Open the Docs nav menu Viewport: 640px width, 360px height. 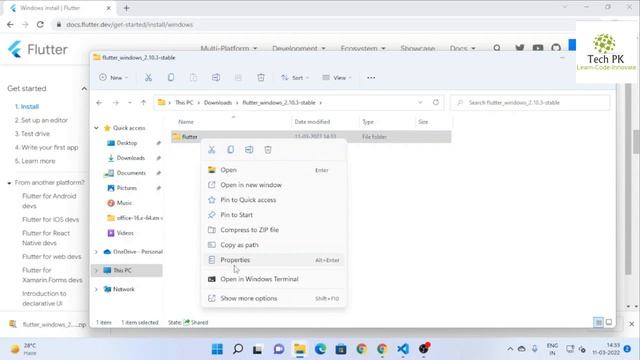pos(462,49)
